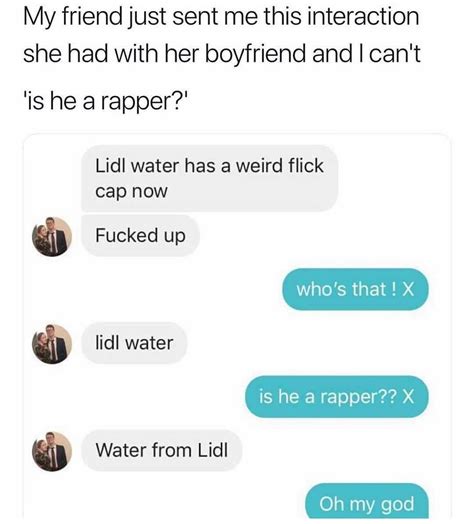
Task: Open the embedded chat screenshot image
Action: point(237,326)
